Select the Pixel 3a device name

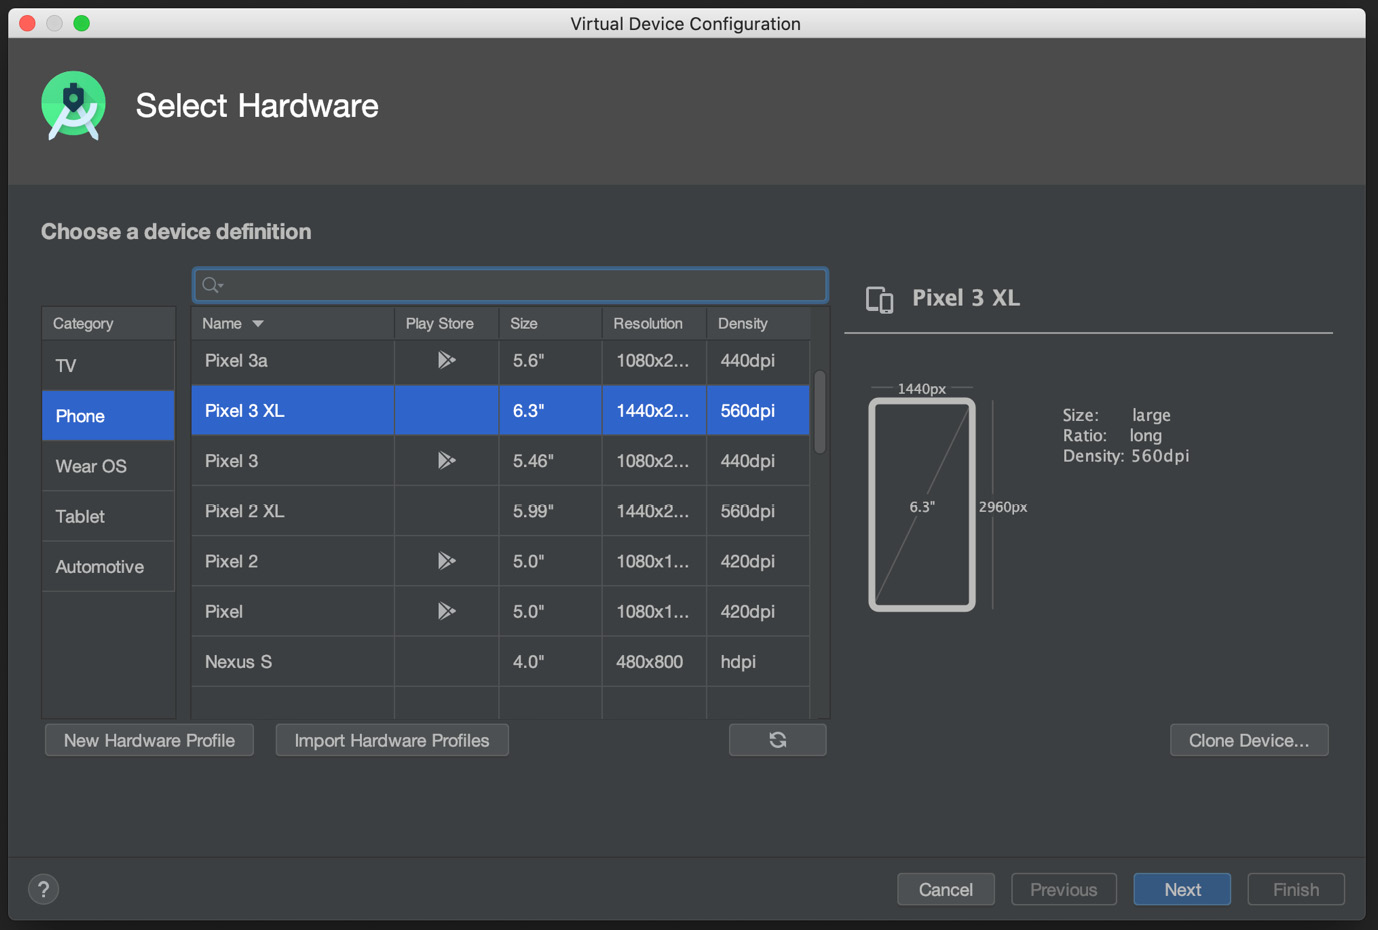236,360
